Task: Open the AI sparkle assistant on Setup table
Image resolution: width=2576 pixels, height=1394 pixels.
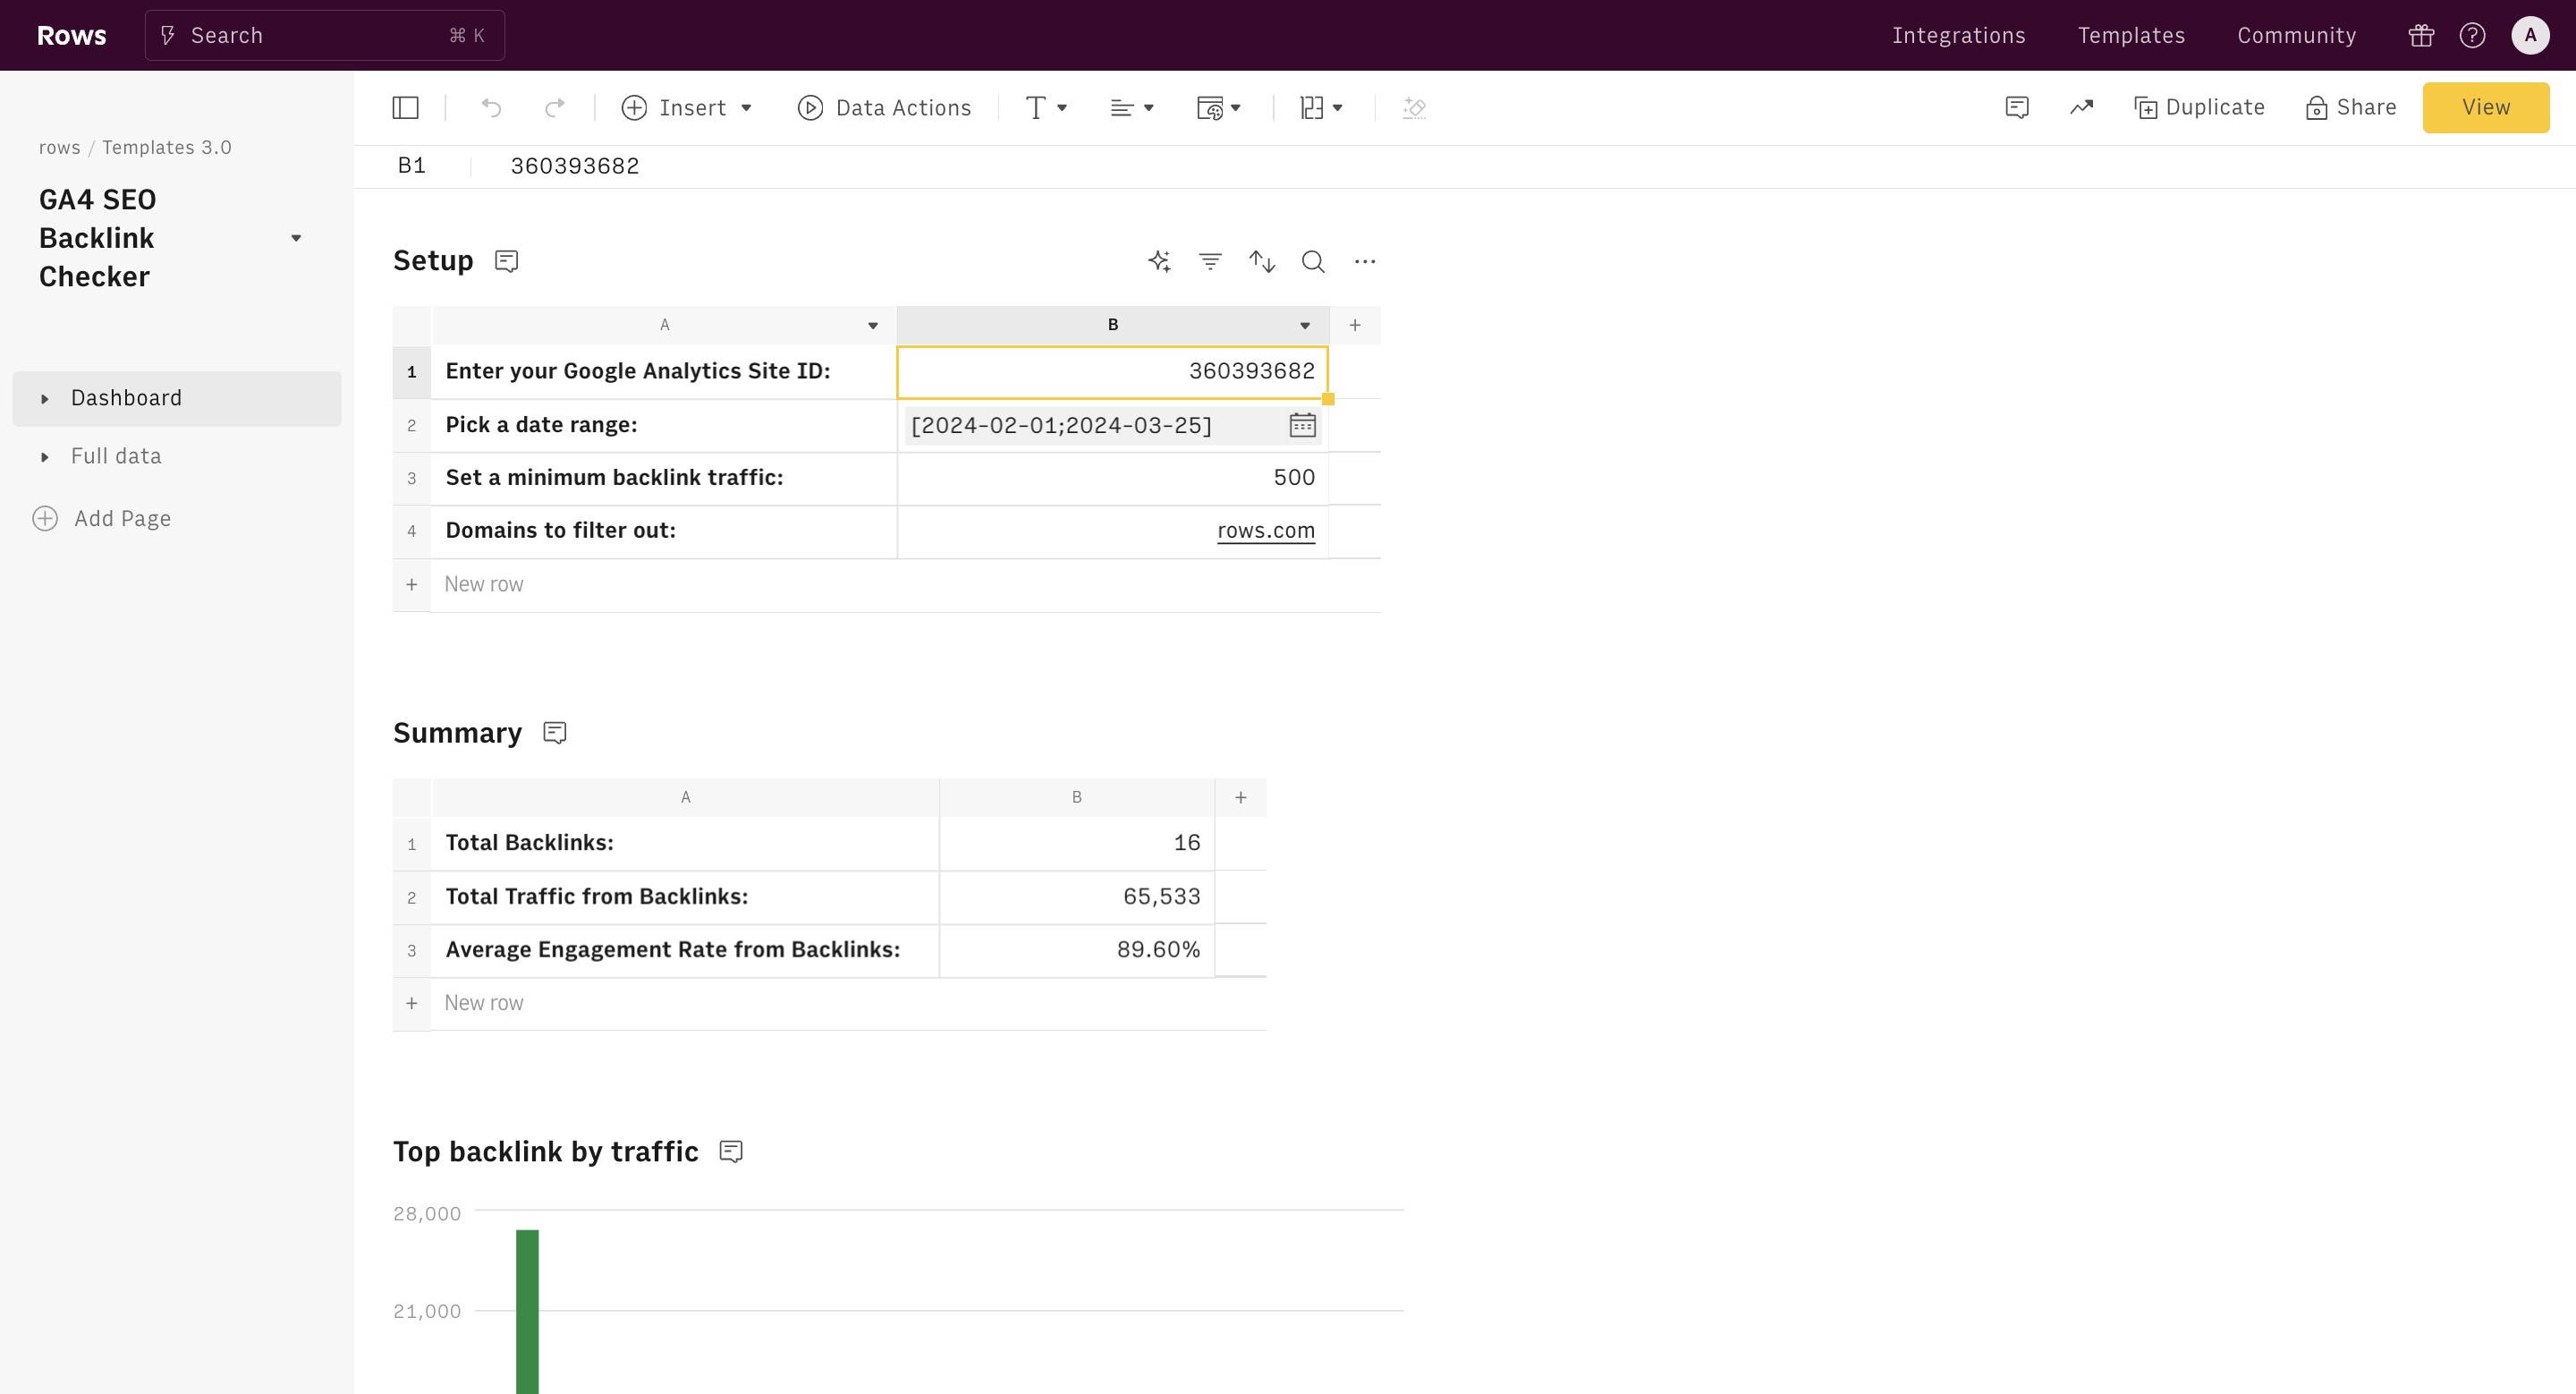Action: pyautogui.click(x=1159, y=262)
